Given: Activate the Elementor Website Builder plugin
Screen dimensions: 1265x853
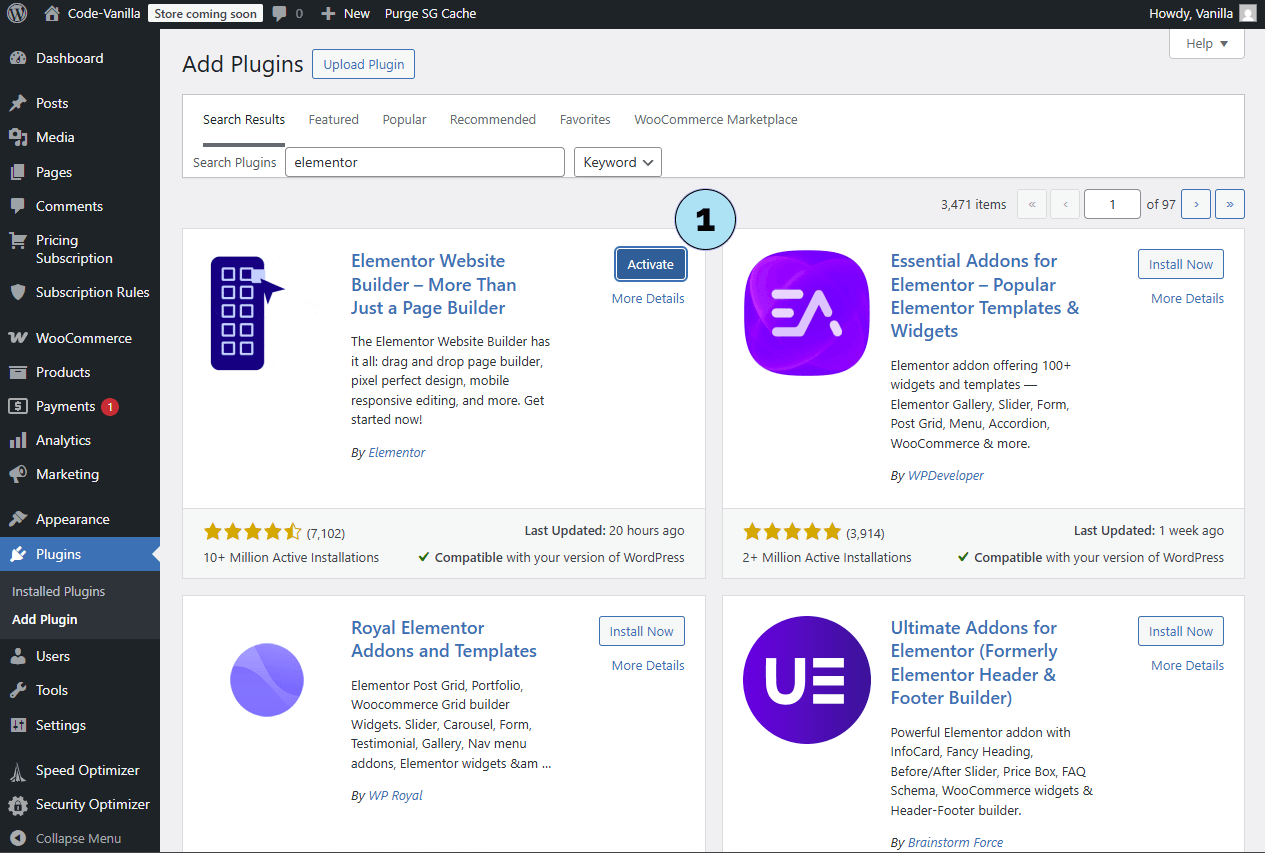Looking at the screenshot, I should 650,264.
